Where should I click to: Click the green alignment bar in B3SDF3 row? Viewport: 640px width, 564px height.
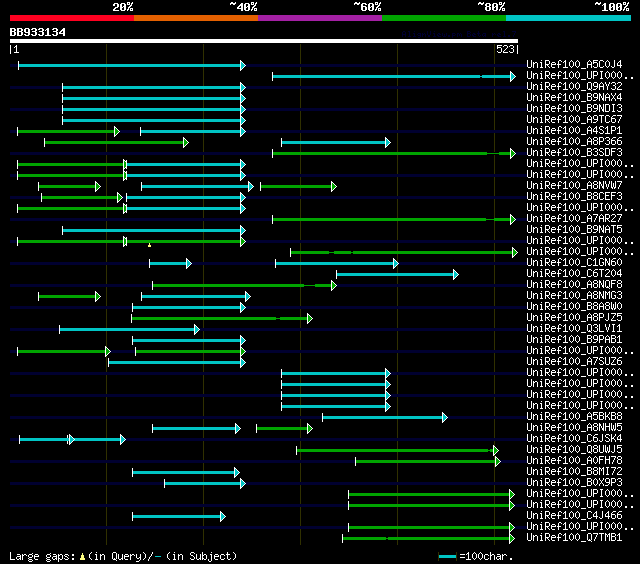[x=394, y=153]
